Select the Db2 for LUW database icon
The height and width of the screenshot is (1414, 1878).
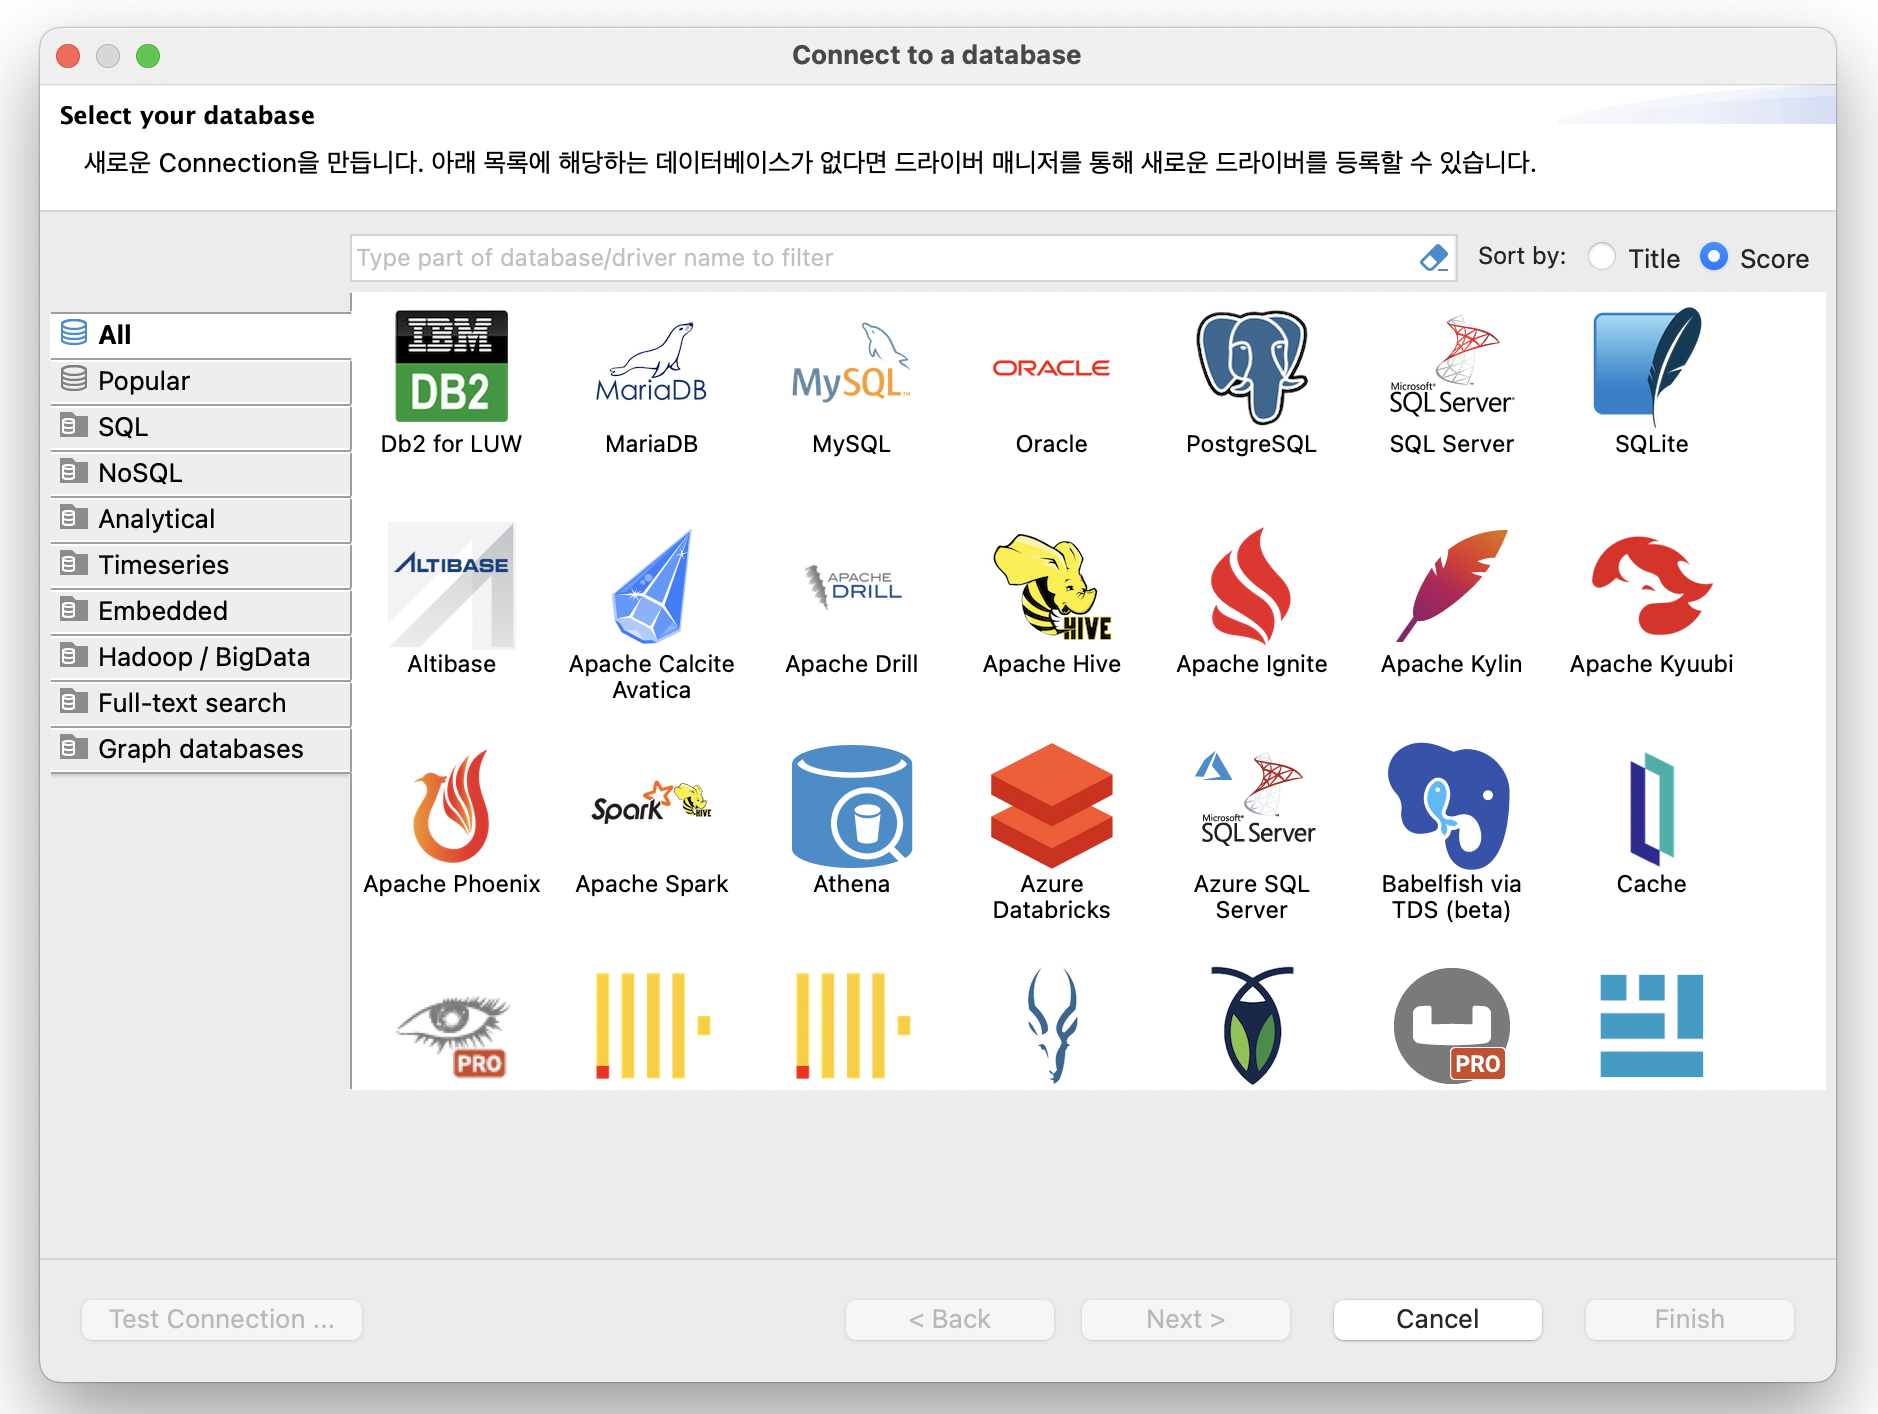pos(451,366)
